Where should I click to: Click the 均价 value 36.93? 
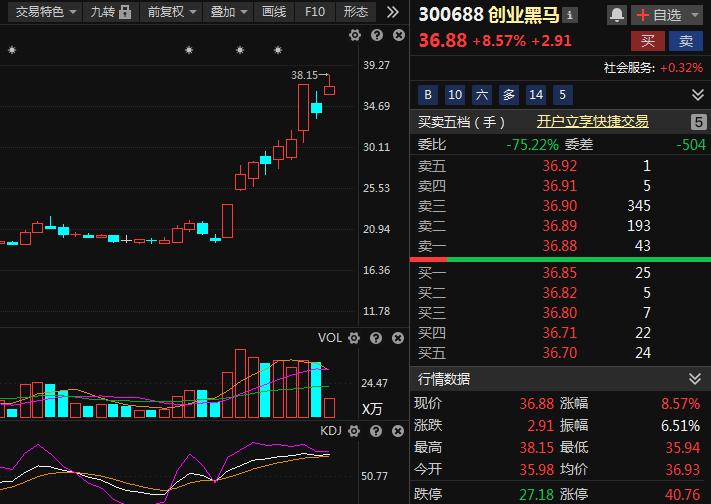[x=682, y=470]
